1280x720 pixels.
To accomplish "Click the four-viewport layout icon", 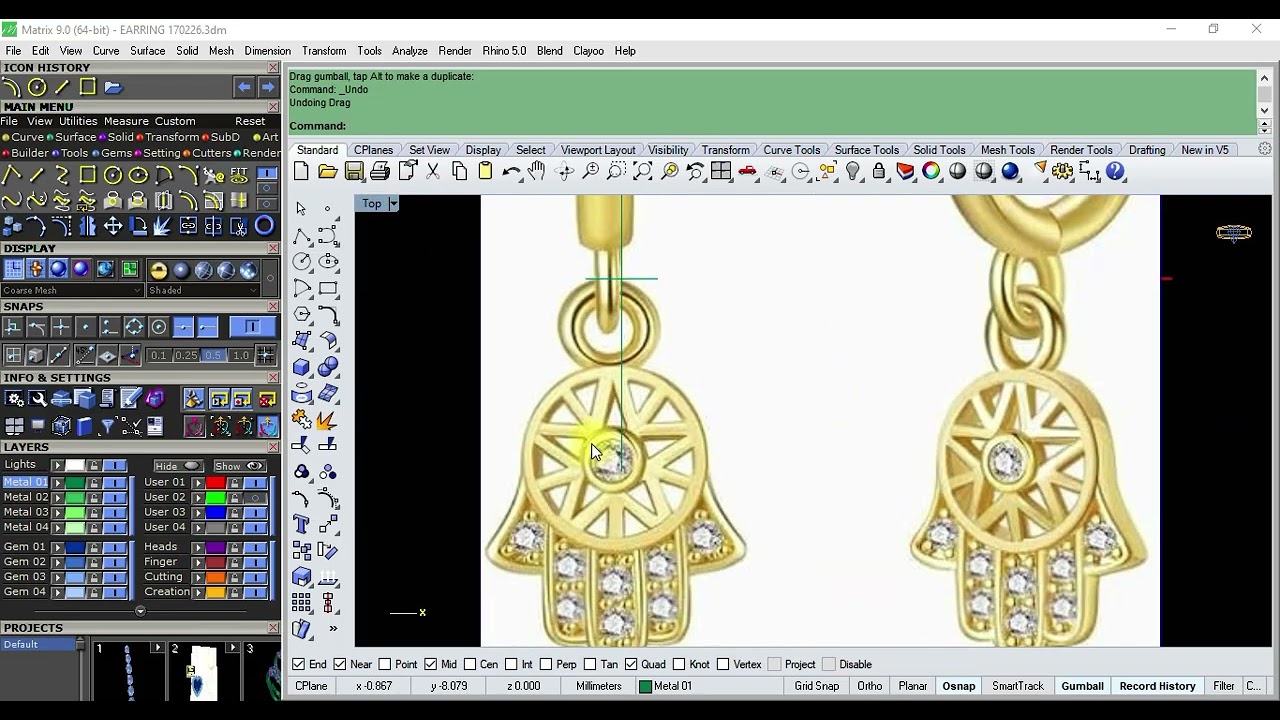I will click(721, 172).
